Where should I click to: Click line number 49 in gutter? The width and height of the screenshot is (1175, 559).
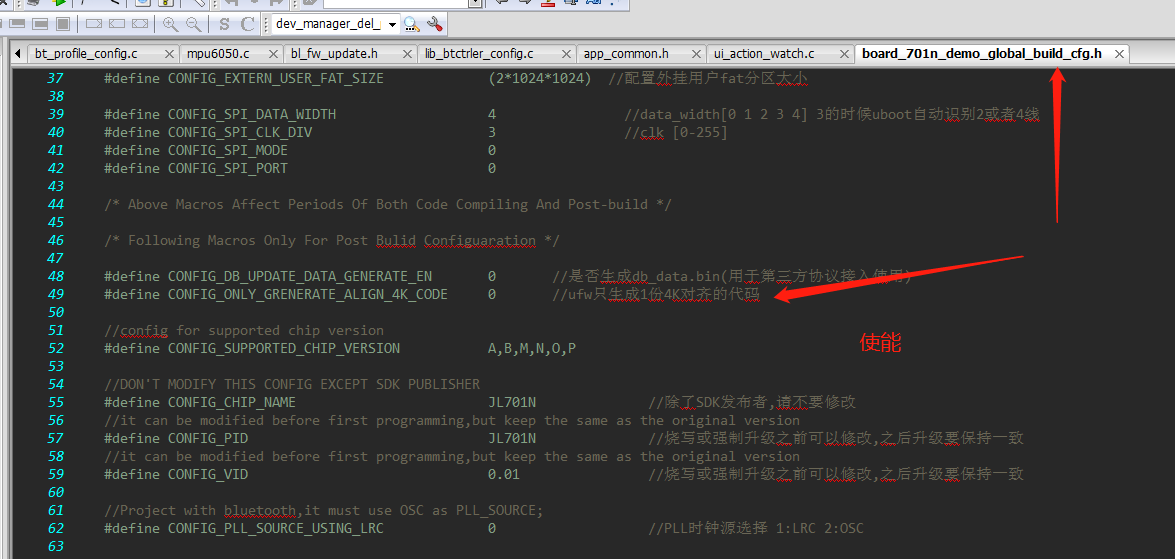(55, 294)
